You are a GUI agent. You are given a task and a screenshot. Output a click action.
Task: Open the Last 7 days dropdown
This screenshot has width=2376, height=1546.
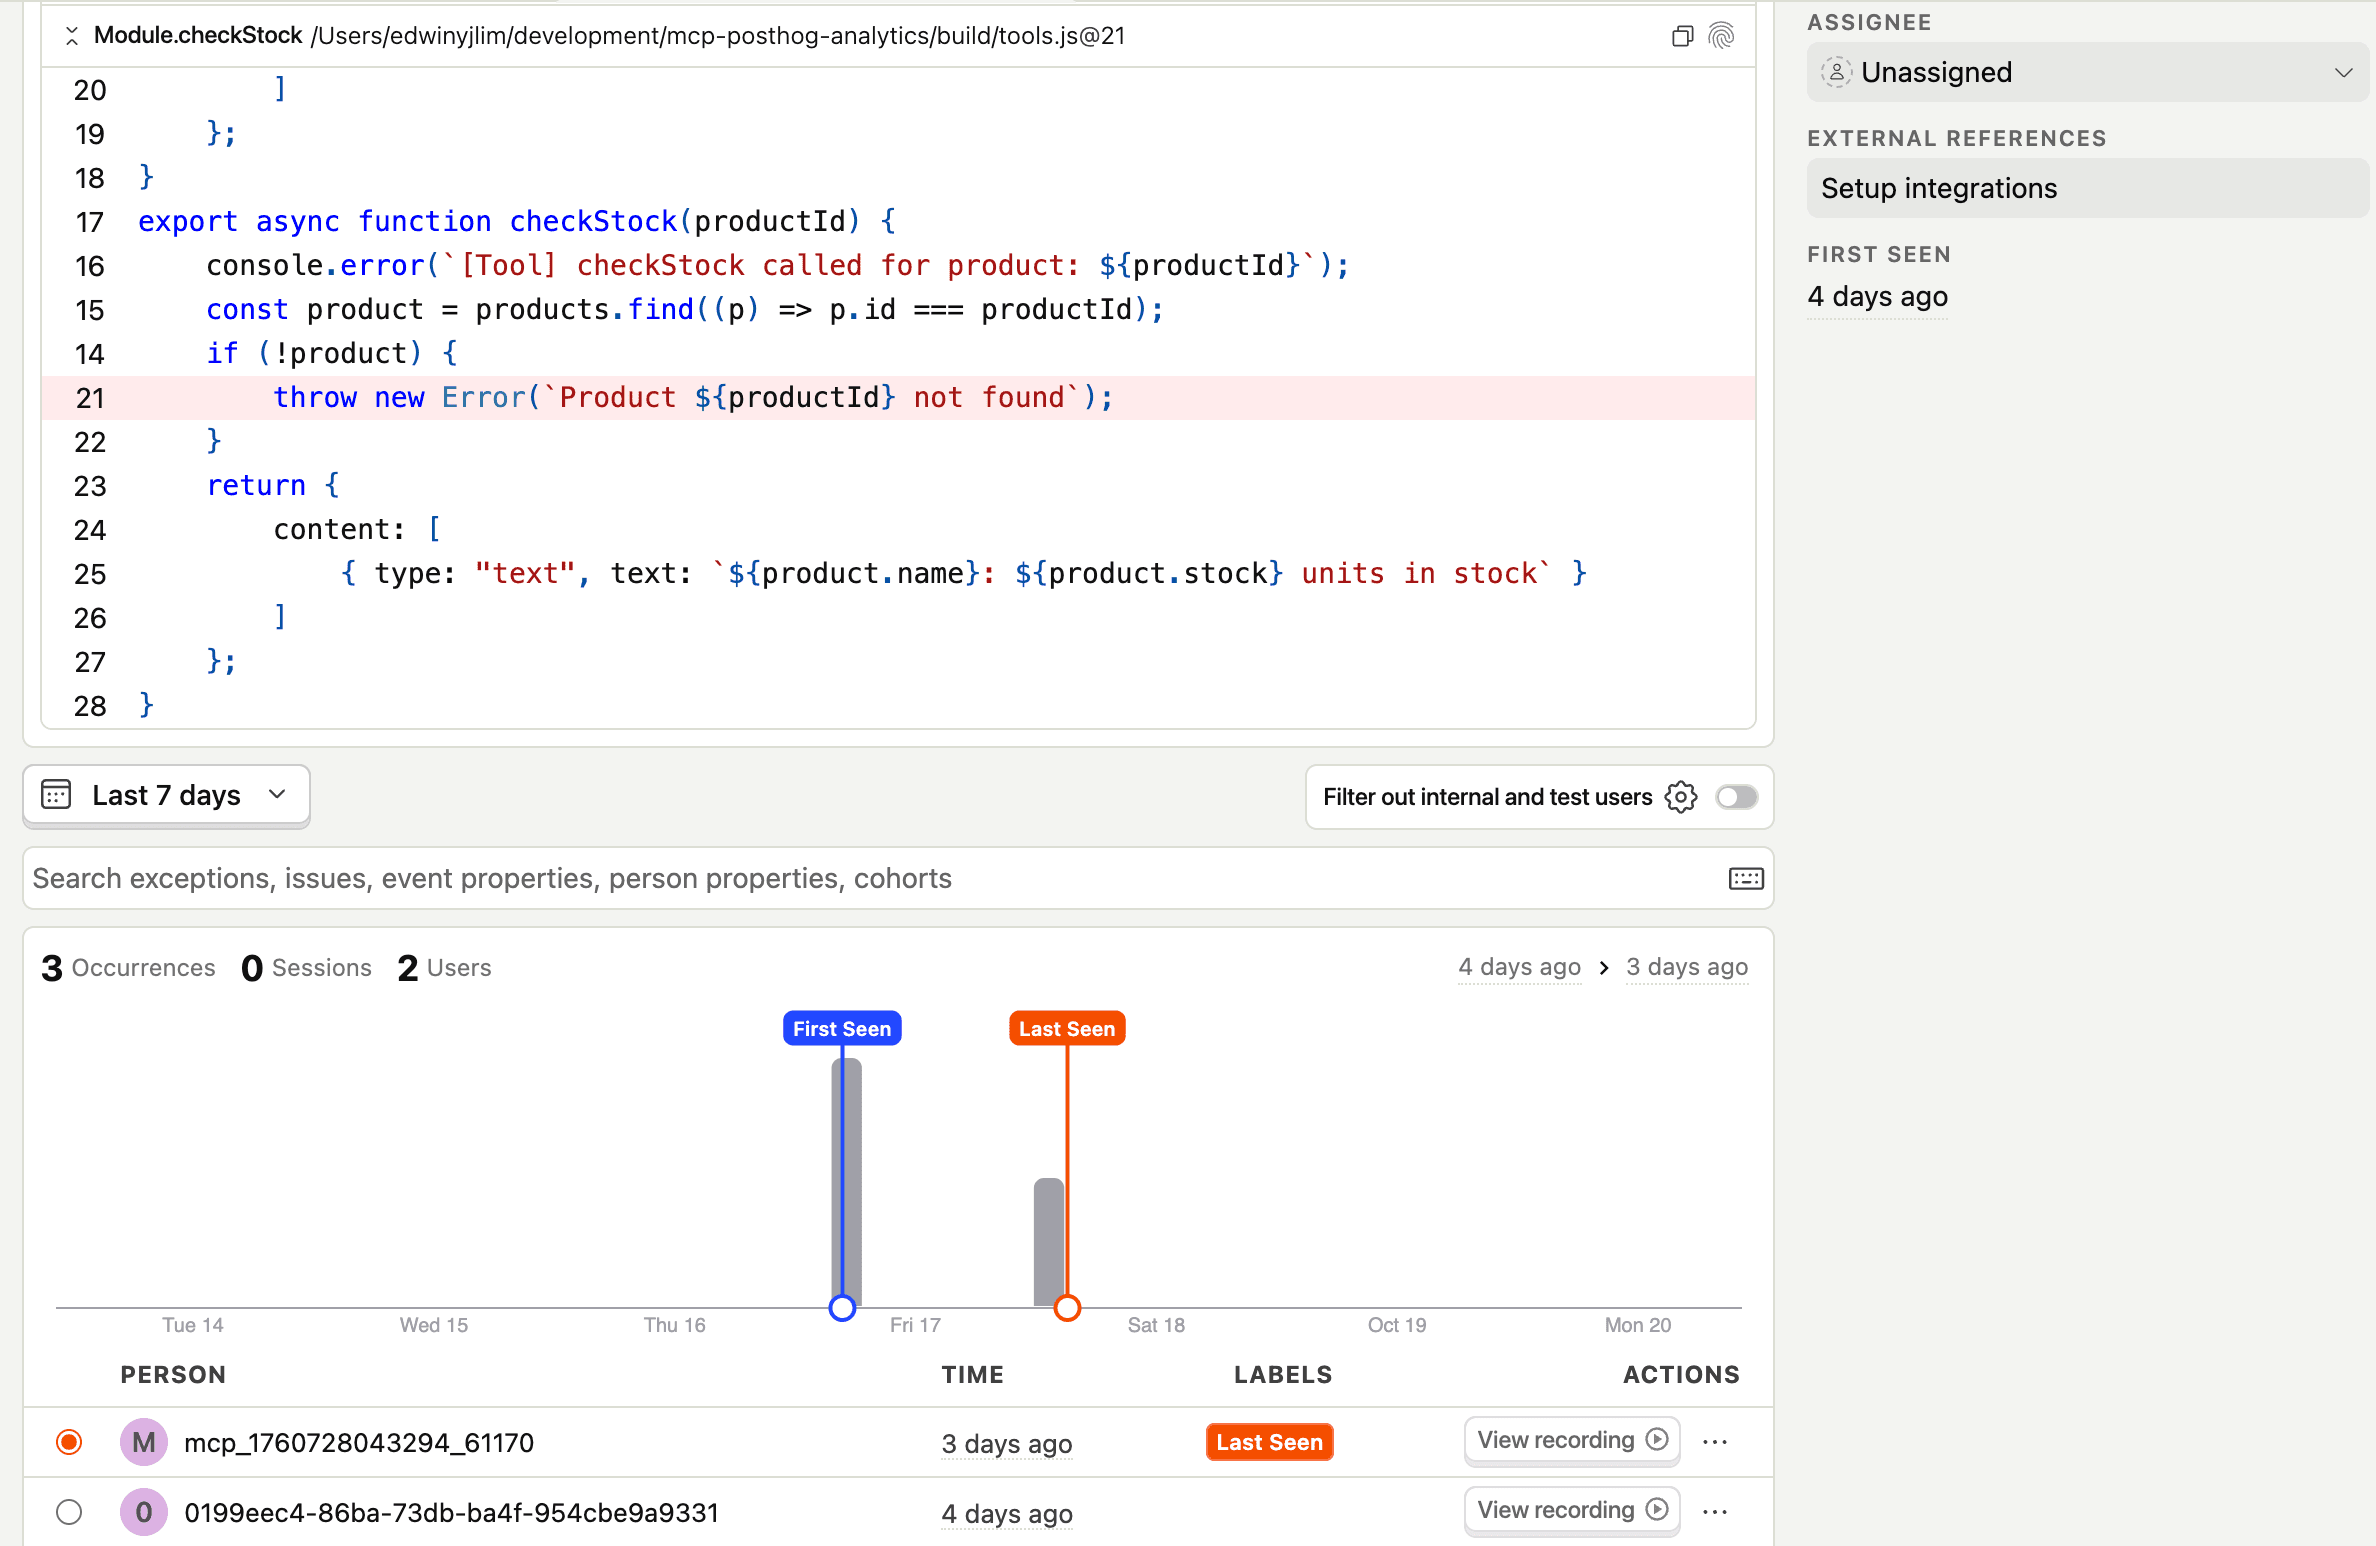(x=166, y=795)
